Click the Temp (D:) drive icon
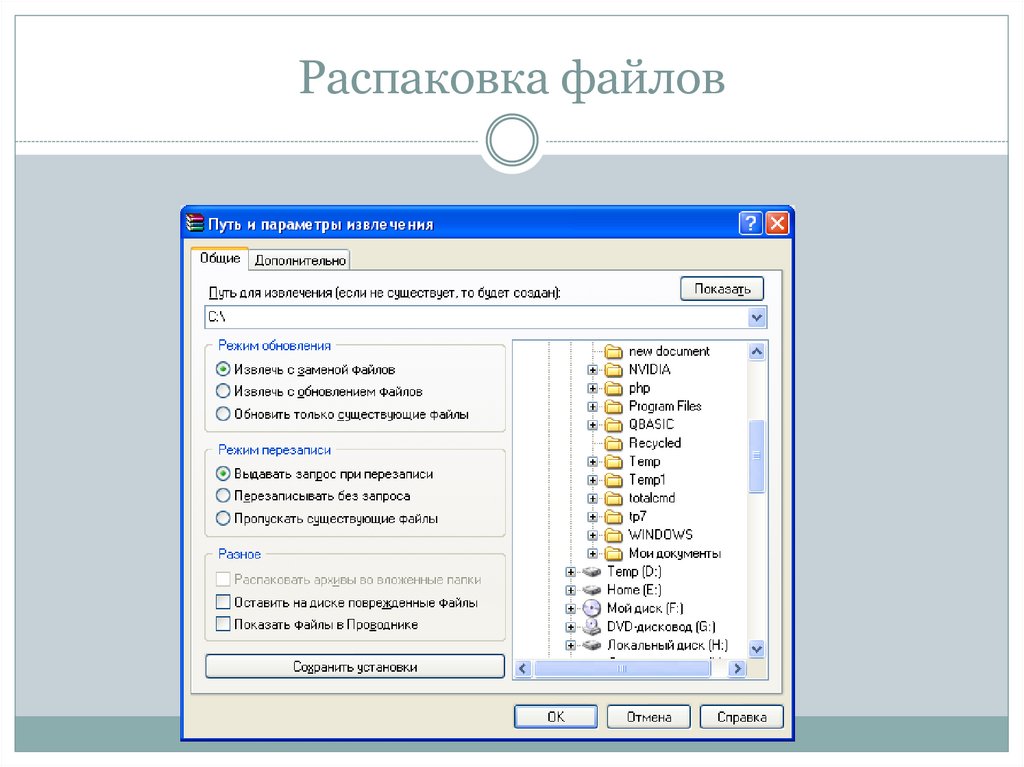1024x767 pixels. click(592, 572)
